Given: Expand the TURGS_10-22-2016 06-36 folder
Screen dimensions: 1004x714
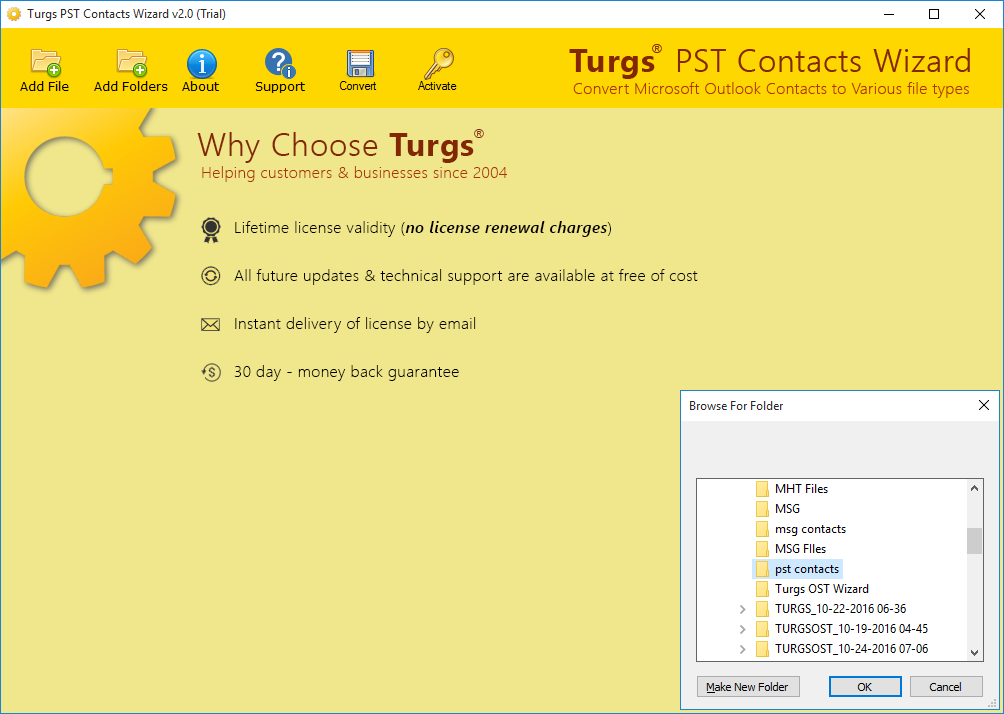Looking at the screenshot, I should [742, 609].
